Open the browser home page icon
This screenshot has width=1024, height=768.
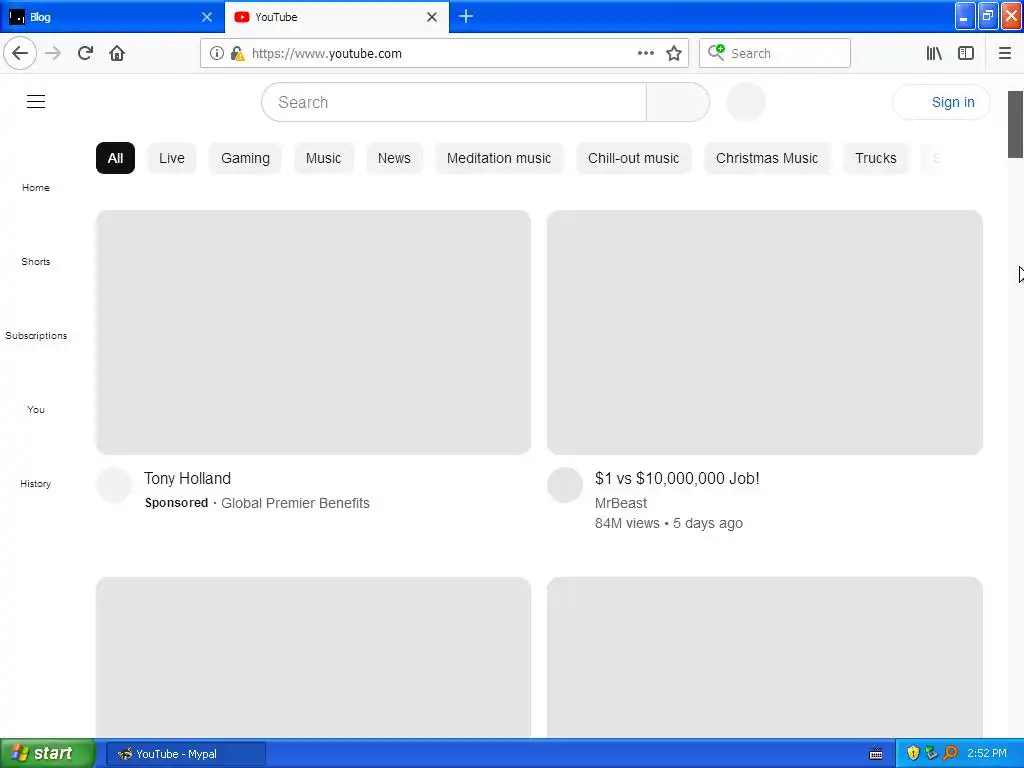[x=117, y=53]
